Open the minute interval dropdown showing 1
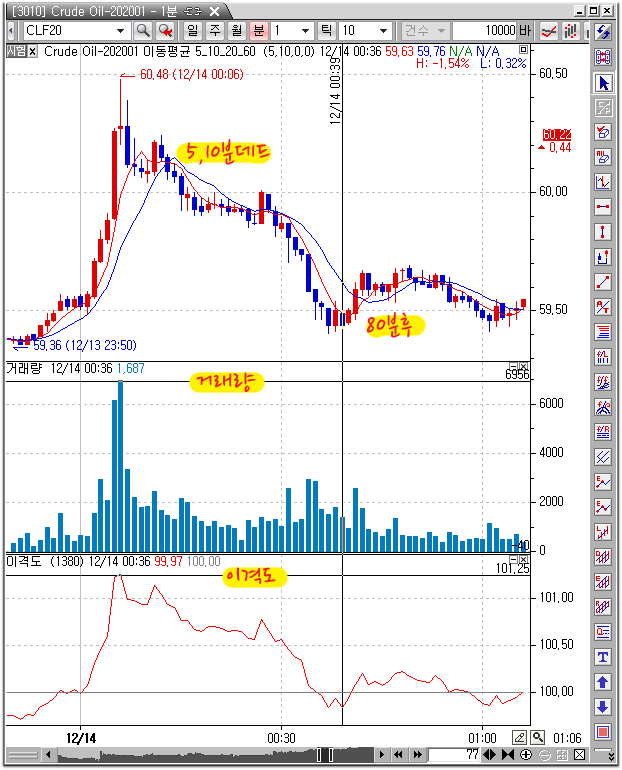This screenshot has height=770, width=622. point(306,31)
